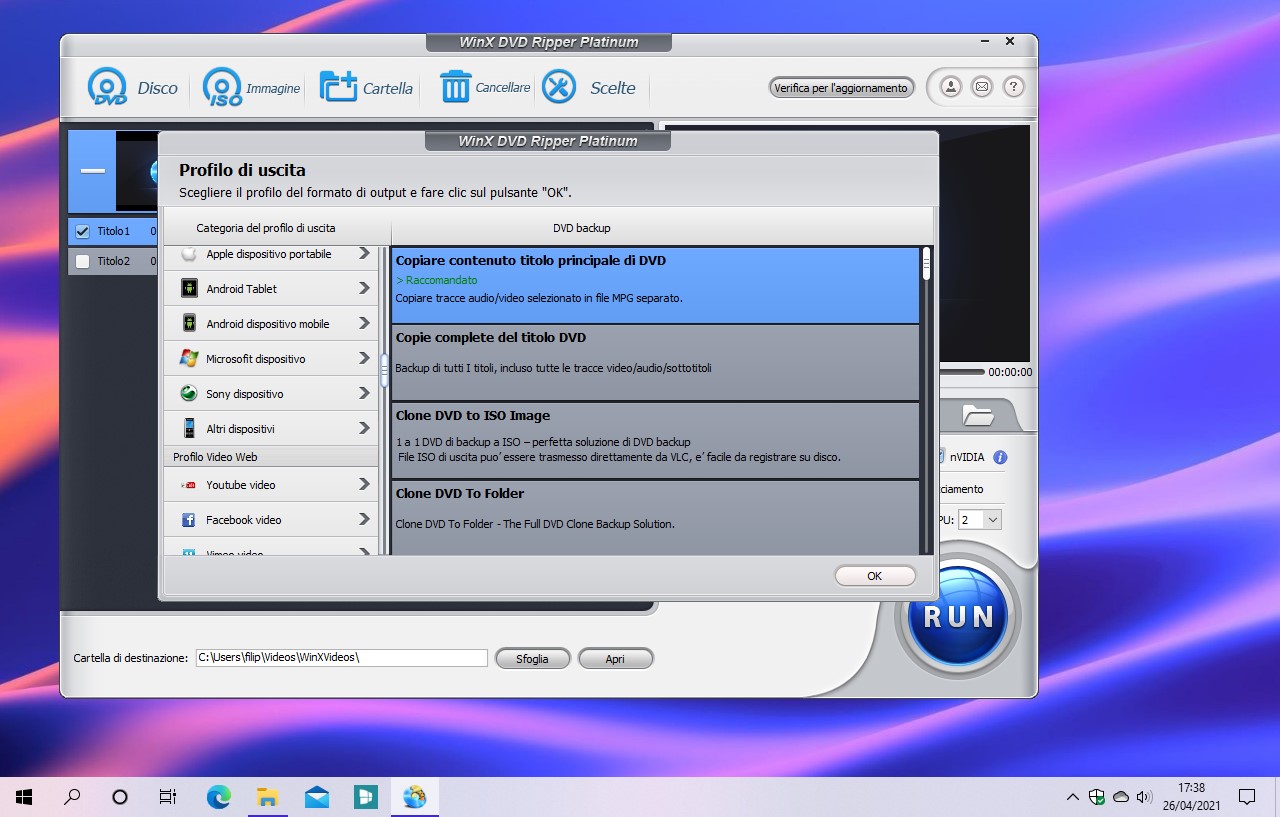The height and width of the screenshot is (817, 1280).
Task: Open File Explorer from taskbar
Action: (x=267, y=797)
